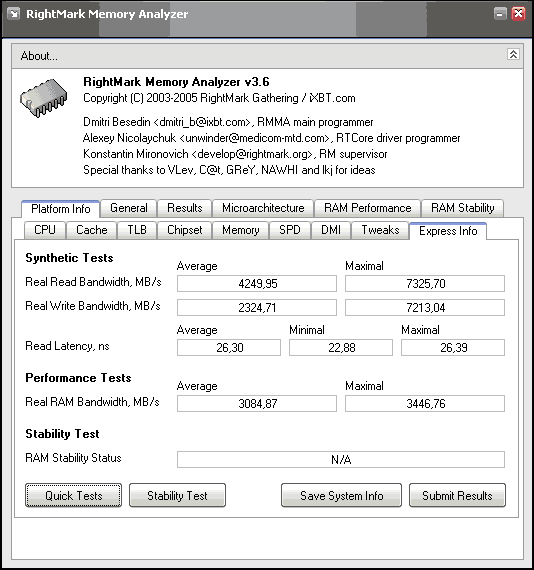This screenshot has width=534, height=570.
Task: Click the app icon in title bar
Action: pos(14,14)
